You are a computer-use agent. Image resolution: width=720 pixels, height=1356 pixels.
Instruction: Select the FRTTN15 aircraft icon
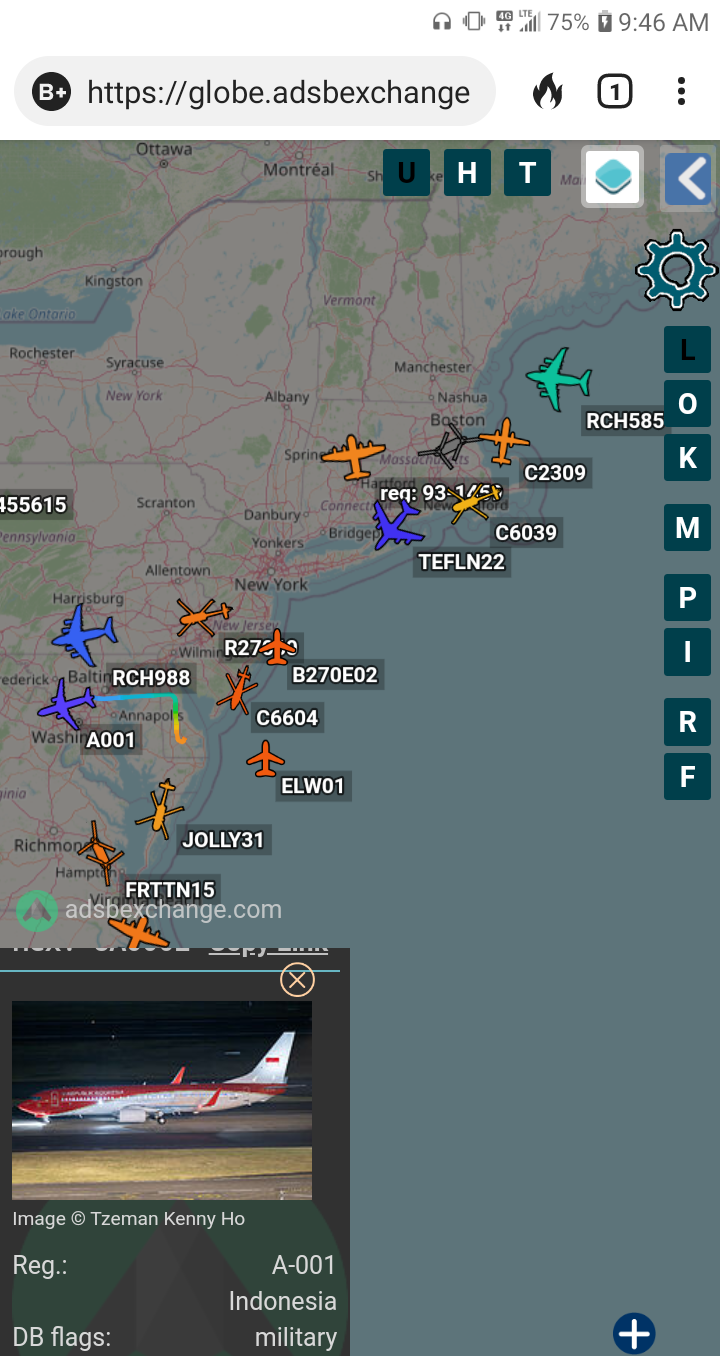[x=101, y=852]
